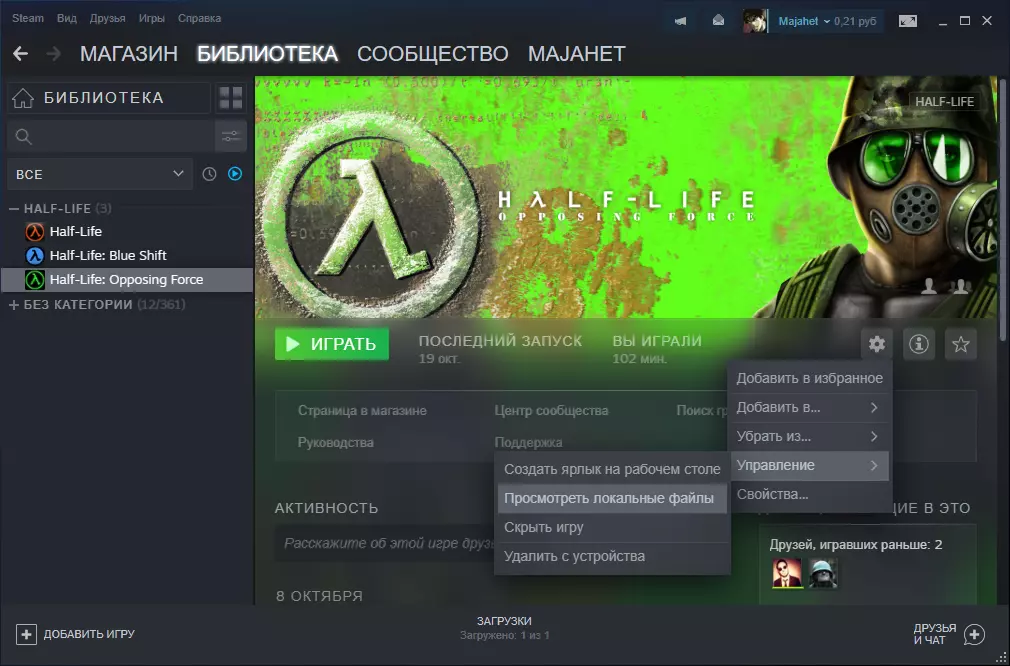Go to the MAJAHET profile tab
This screenshot has width=1010, height=666.
[x=577, y=53]
